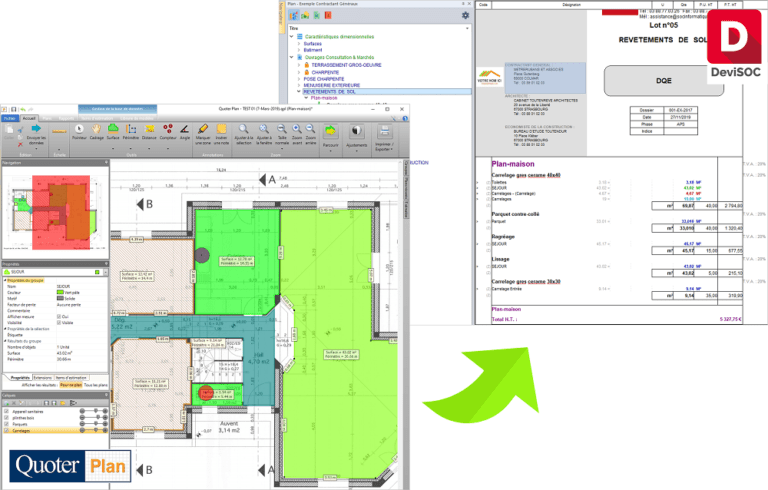This screenshot has height=490, width=768.
Task: Select the Distance tool
Action: 149,131
